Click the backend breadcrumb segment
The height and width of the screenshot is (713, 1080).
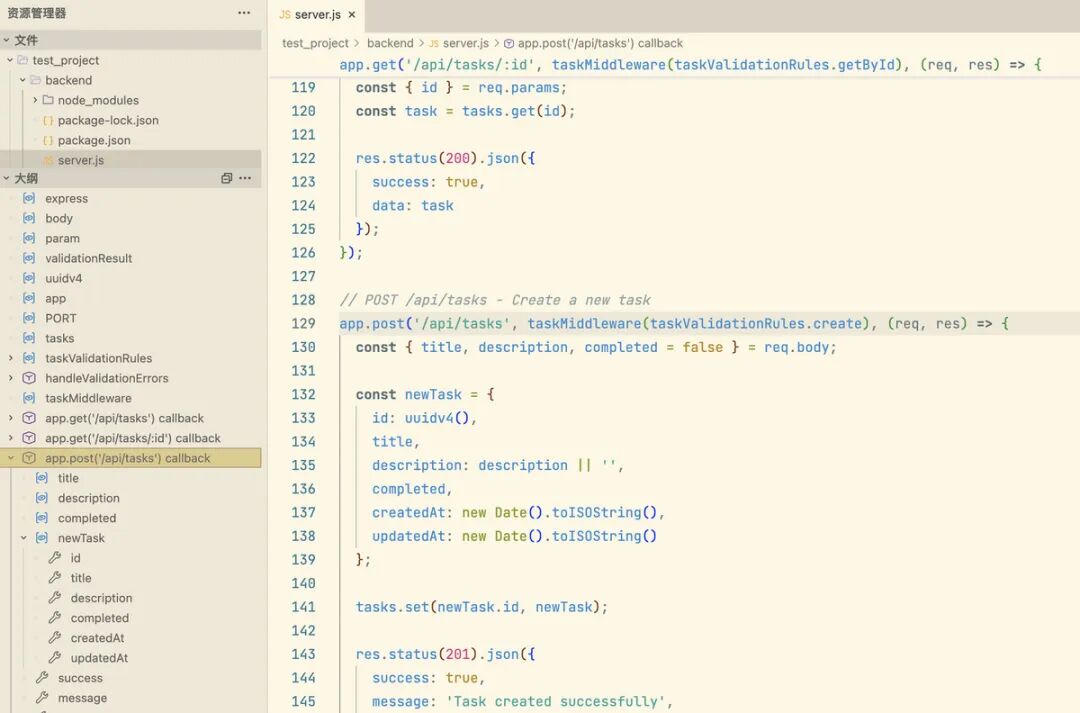point(389,43)
